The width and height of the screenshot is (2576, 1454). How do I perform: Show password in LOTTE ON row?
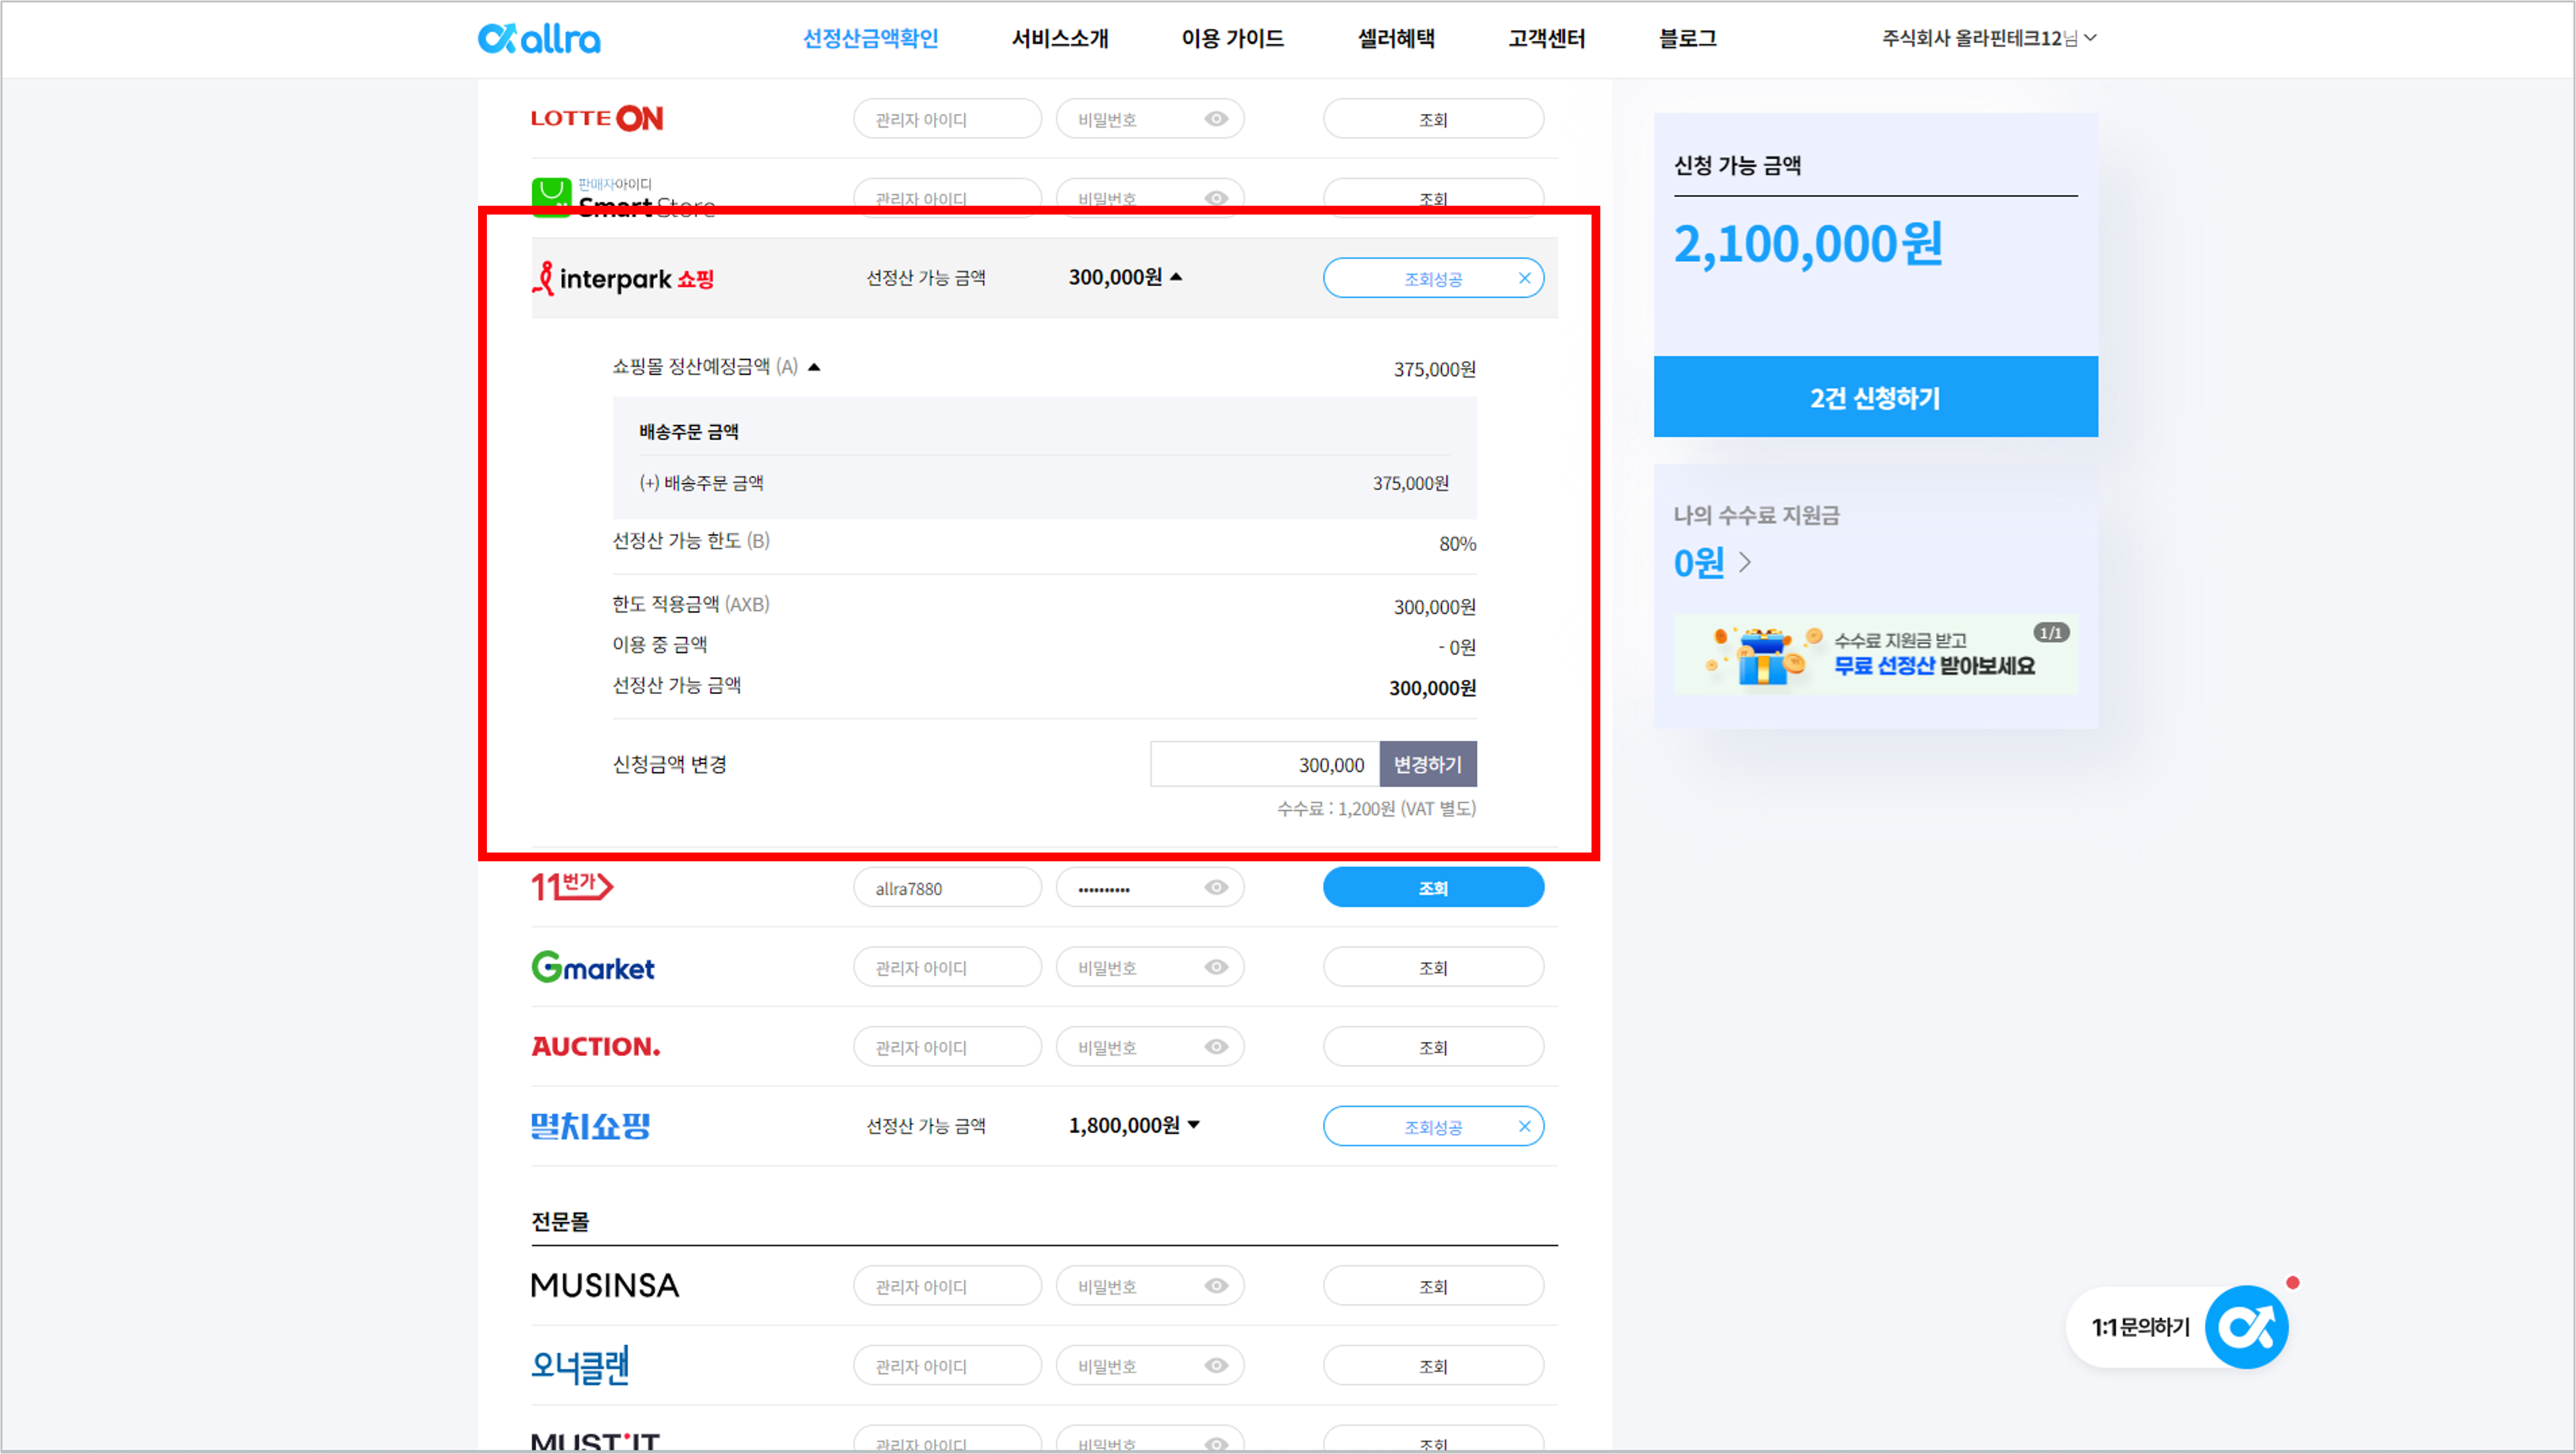coord(1216,119)
